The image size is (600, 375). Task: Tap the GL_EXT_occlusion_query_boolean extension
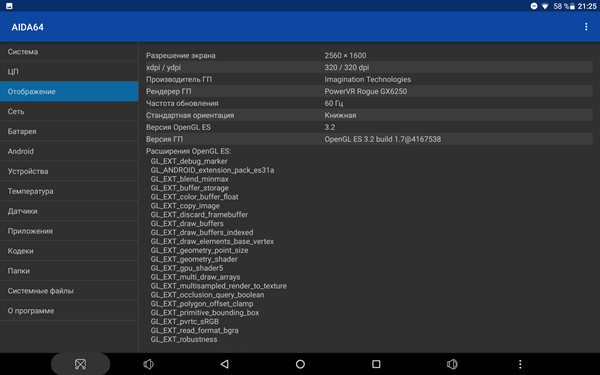[x=207, y=295]
